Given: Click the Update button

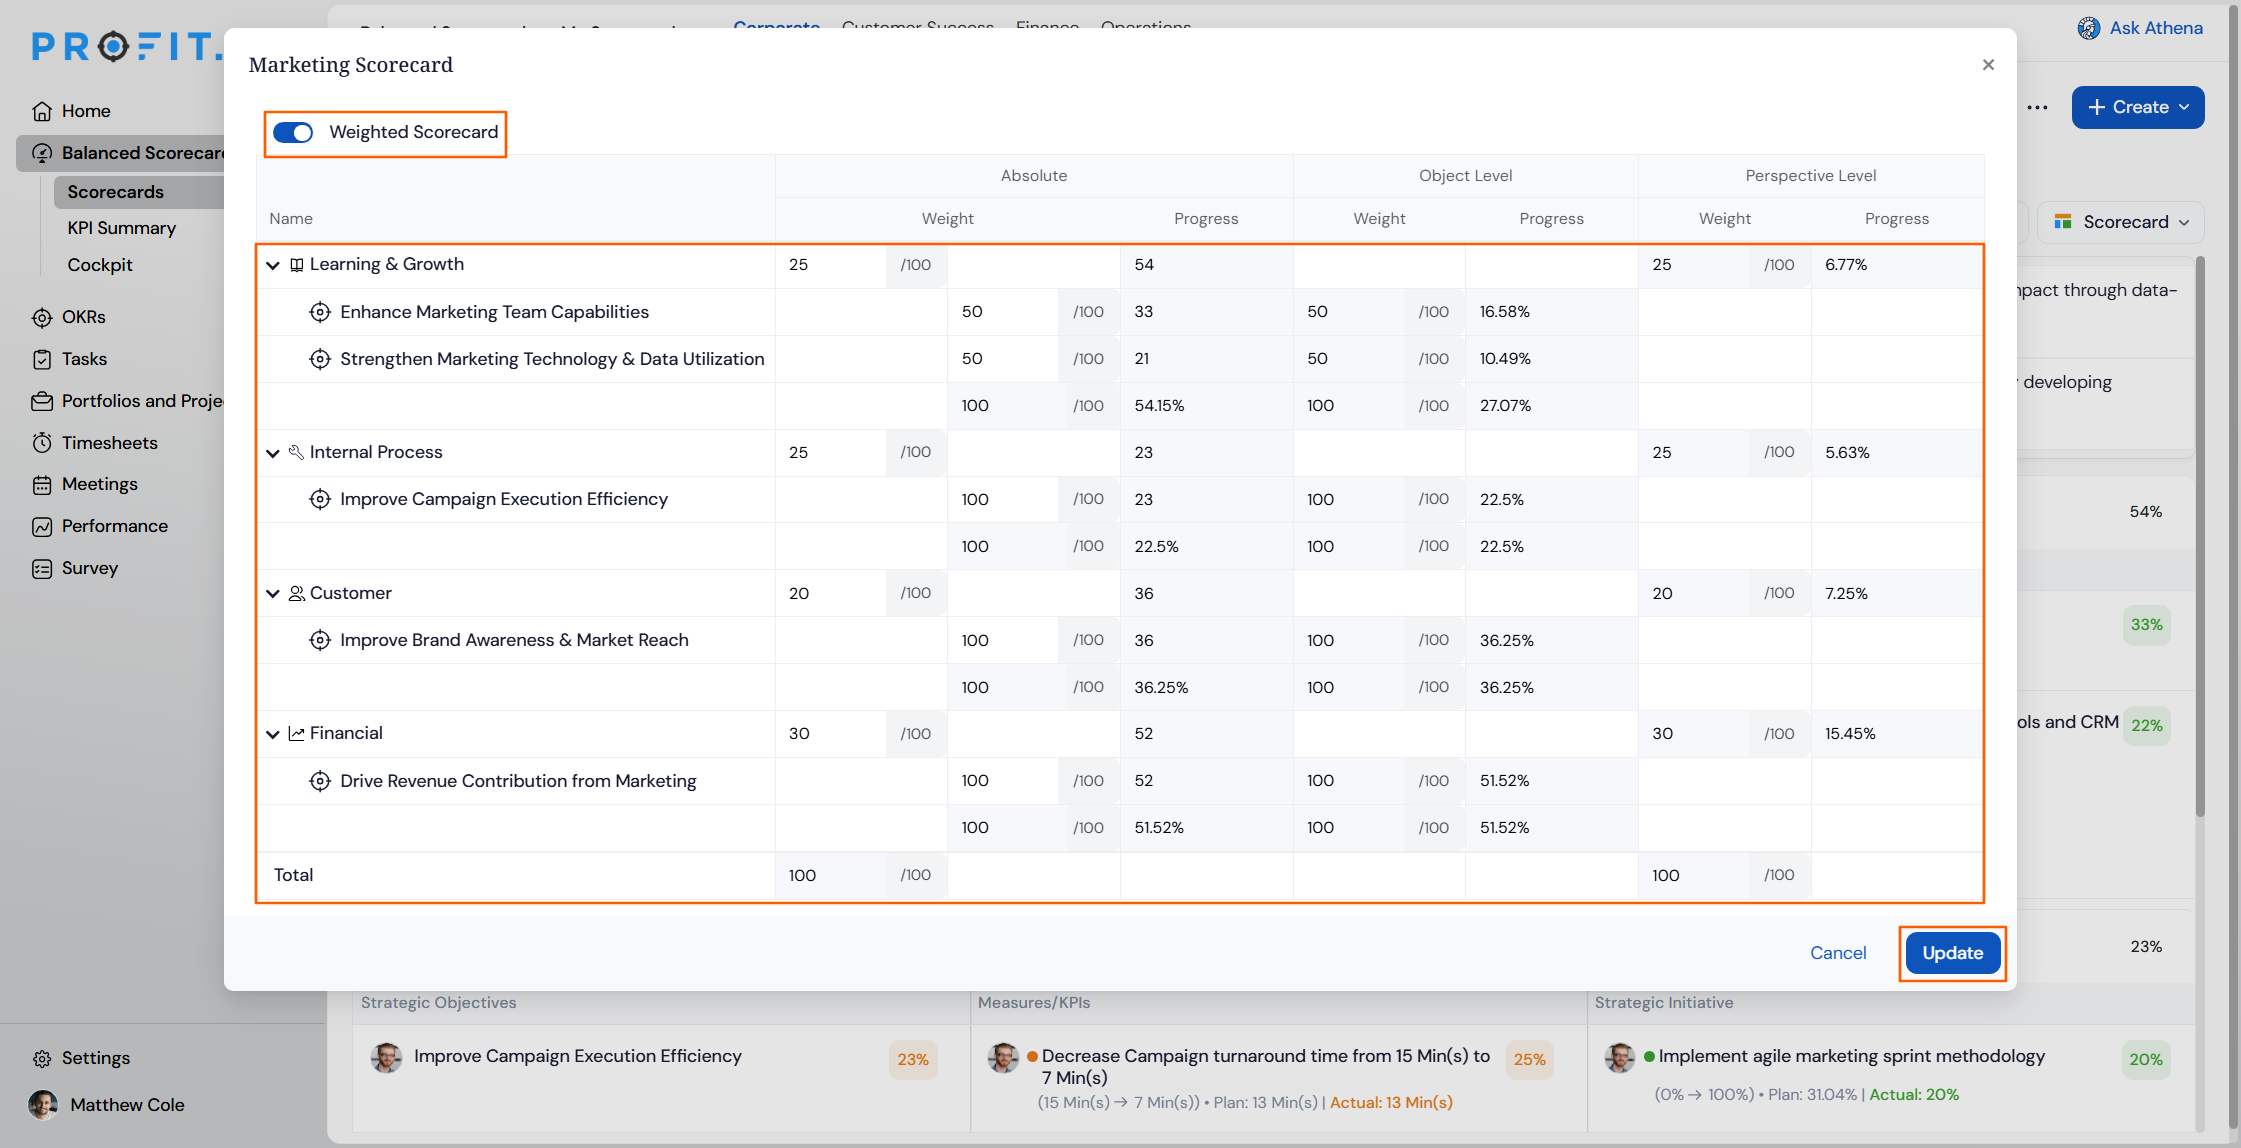Looking at the screenshot, I should click(1951, 953).
